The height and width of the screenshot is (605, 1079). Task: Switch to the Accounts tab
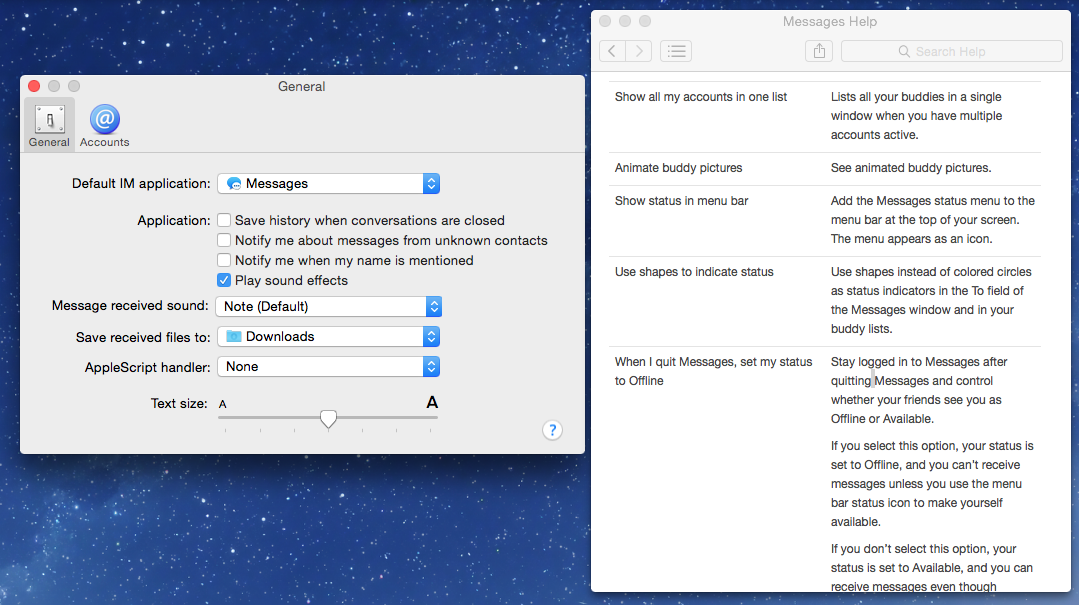click(105, 125)
